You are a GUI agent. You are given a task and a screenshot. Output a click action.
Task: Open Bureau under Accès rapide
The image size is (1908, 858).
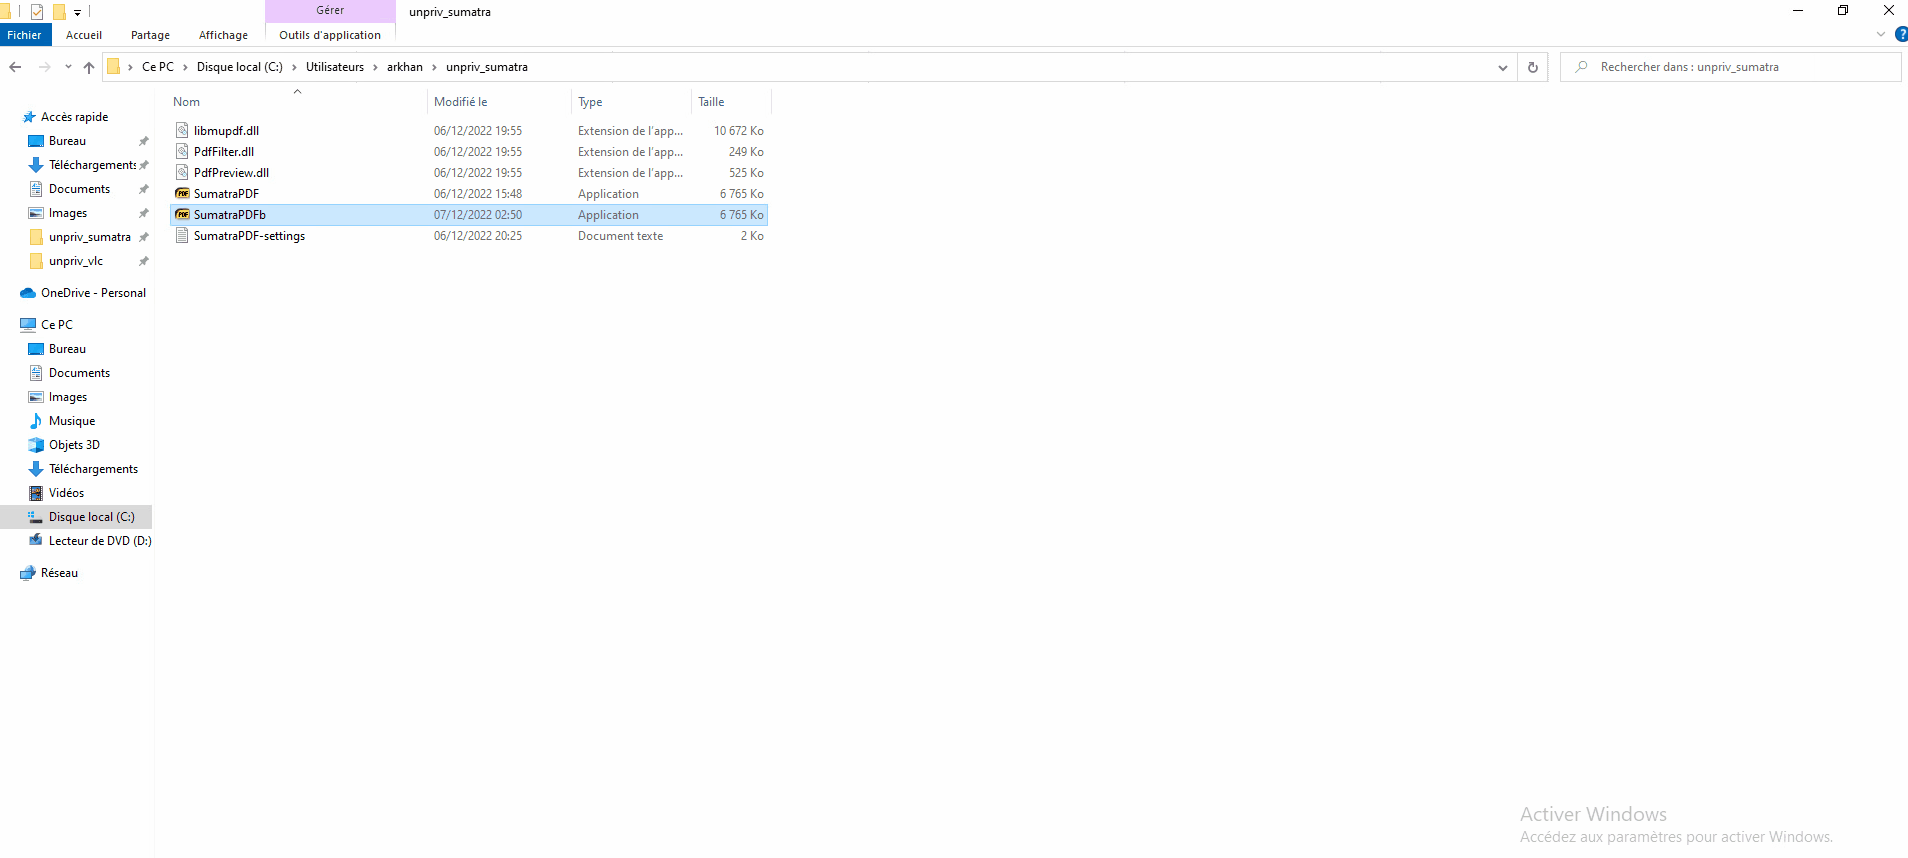coord(67,141)
